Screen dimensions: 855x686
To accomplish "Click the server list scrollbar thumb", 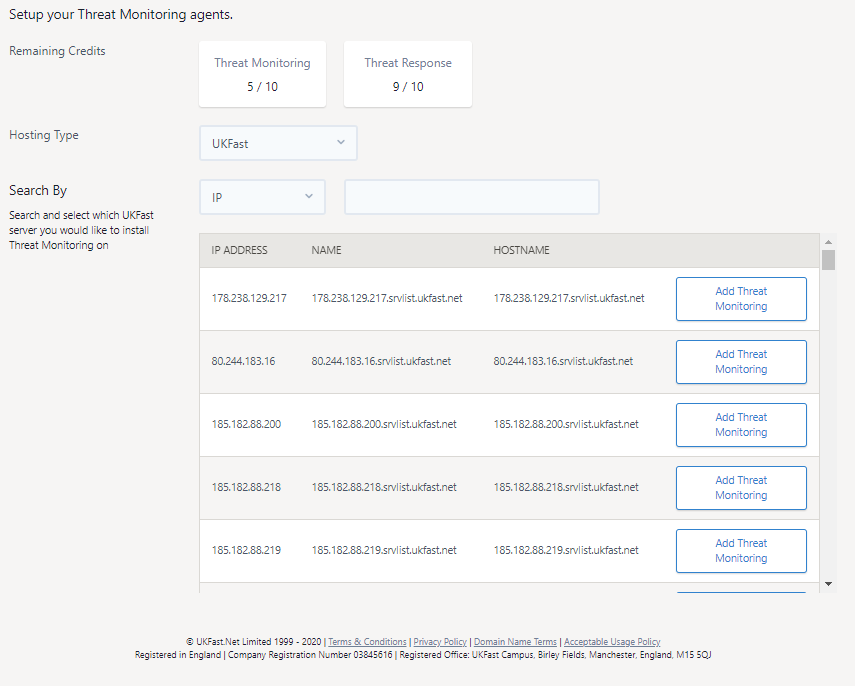I will 828,260.
